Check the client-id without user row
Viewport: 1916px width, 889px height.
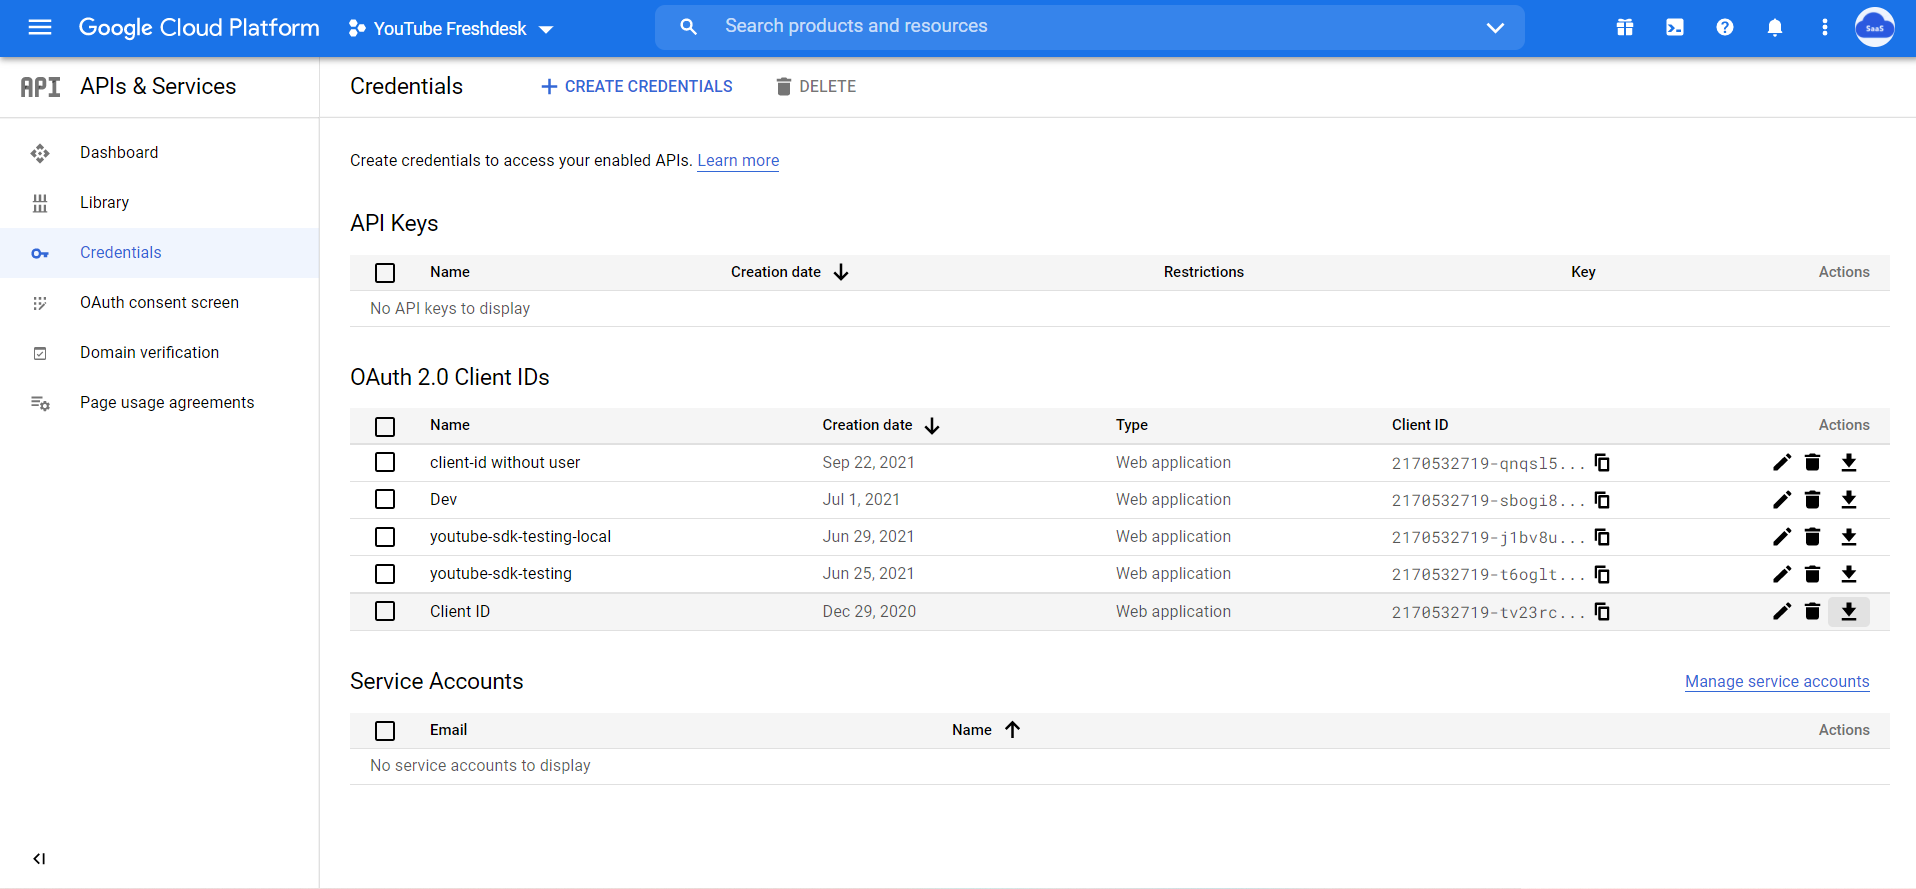[385, 462]
